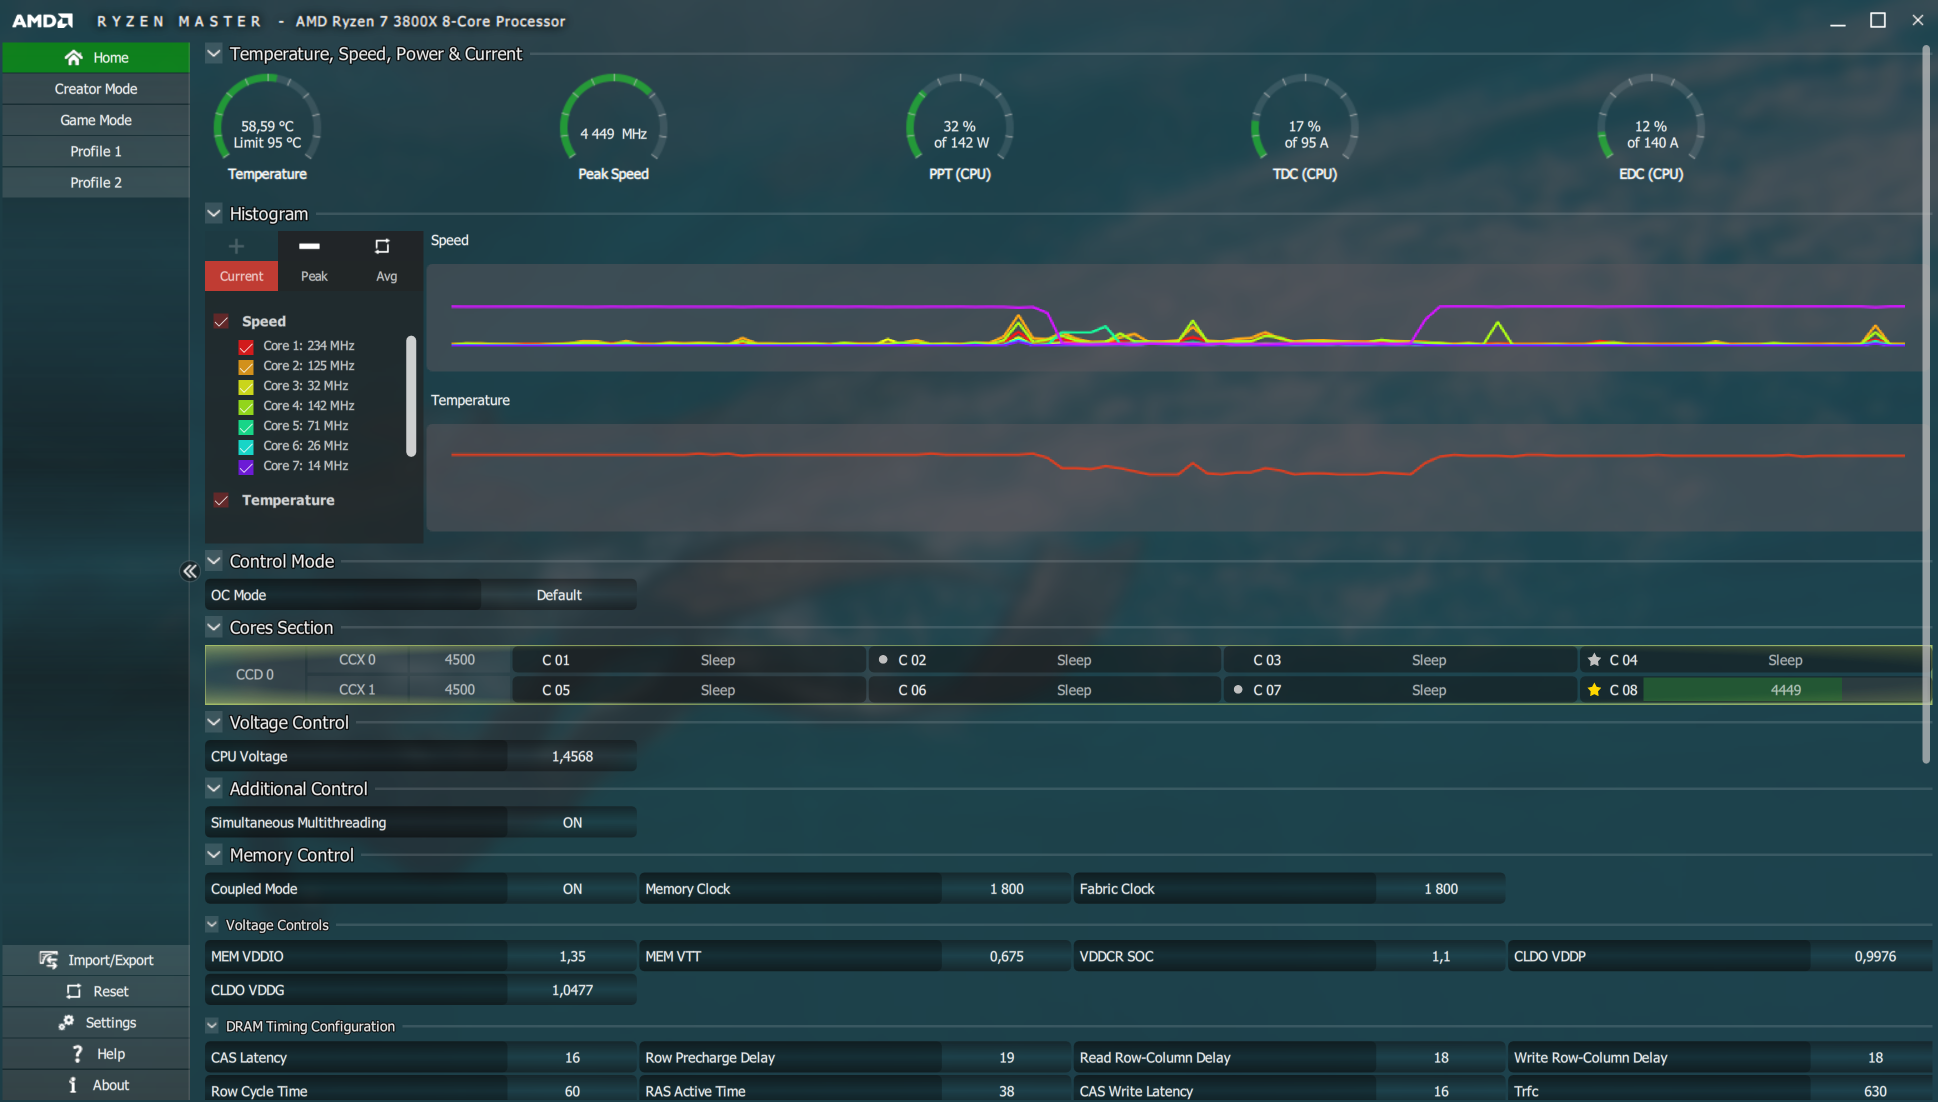Collapse DRAM Timing Configuration subsection
Viewport: 1938px width, 1102px height.
(212, 1026)
